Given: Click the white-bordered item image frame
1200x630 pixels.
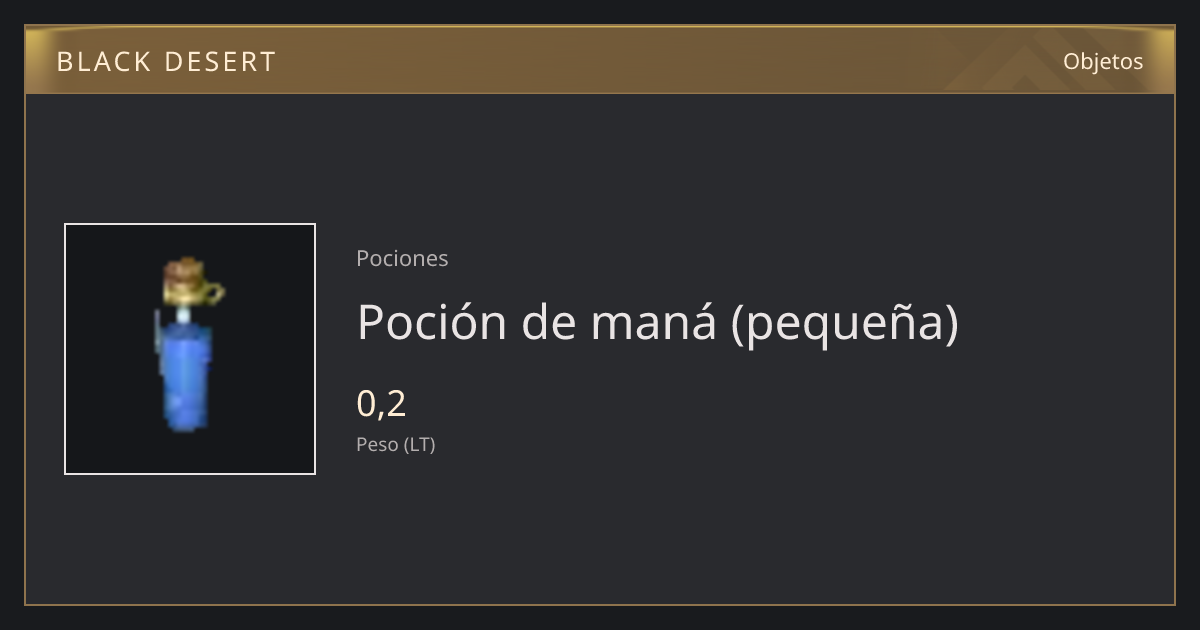Looking at the screenshot, I should [190, 349].
